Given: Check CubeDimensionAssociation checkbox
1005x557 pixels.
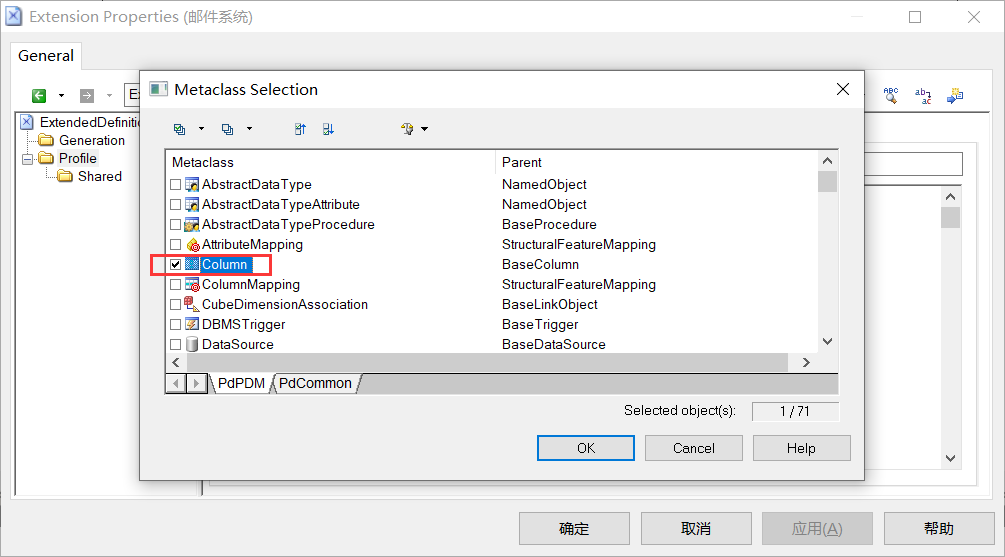Looking at the screenshot, I should tap(176, 304).
